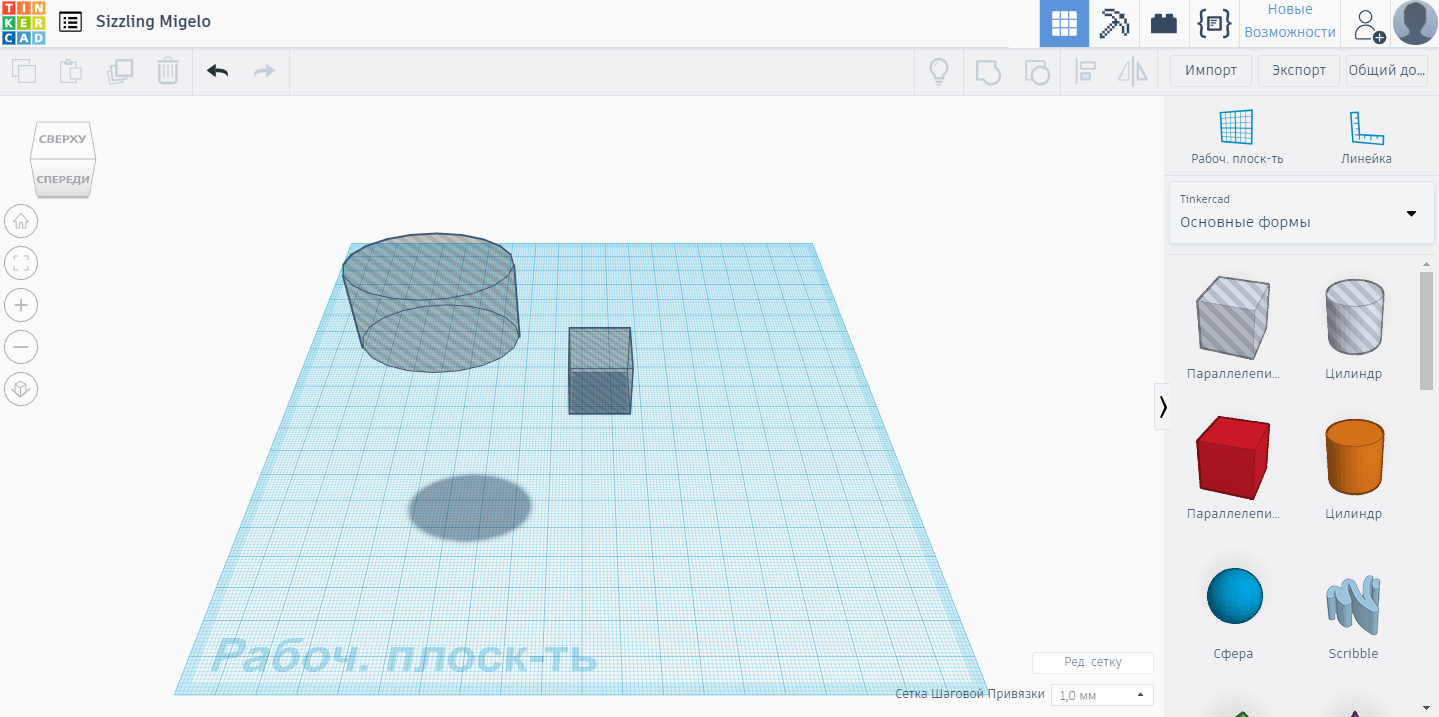The image size is (1439, 717).
Task: Toggle hole mode with the lightbulb icon
Action: point(938,71)
